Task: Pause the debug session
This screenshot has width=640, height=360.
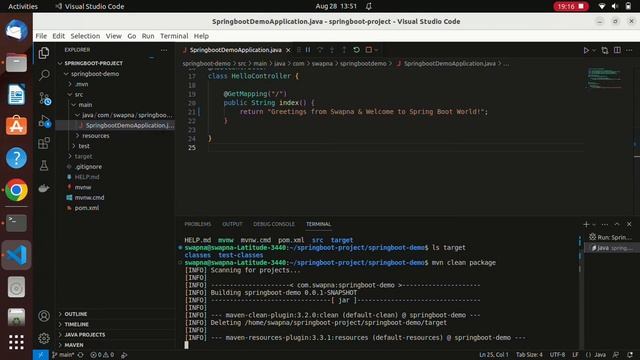Action: click(308, 50)
